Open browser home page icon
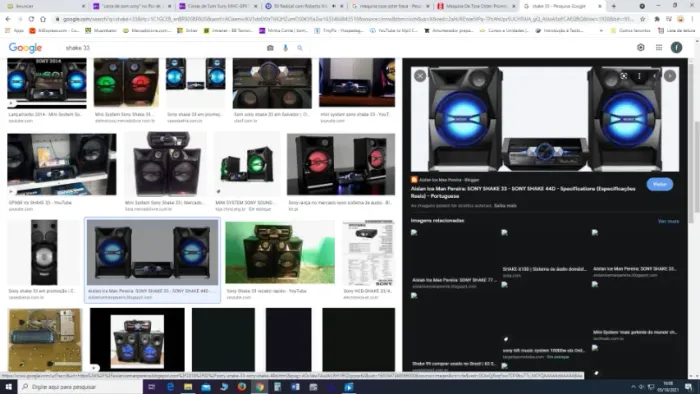 pyautogui.click(x=43, y=19)
